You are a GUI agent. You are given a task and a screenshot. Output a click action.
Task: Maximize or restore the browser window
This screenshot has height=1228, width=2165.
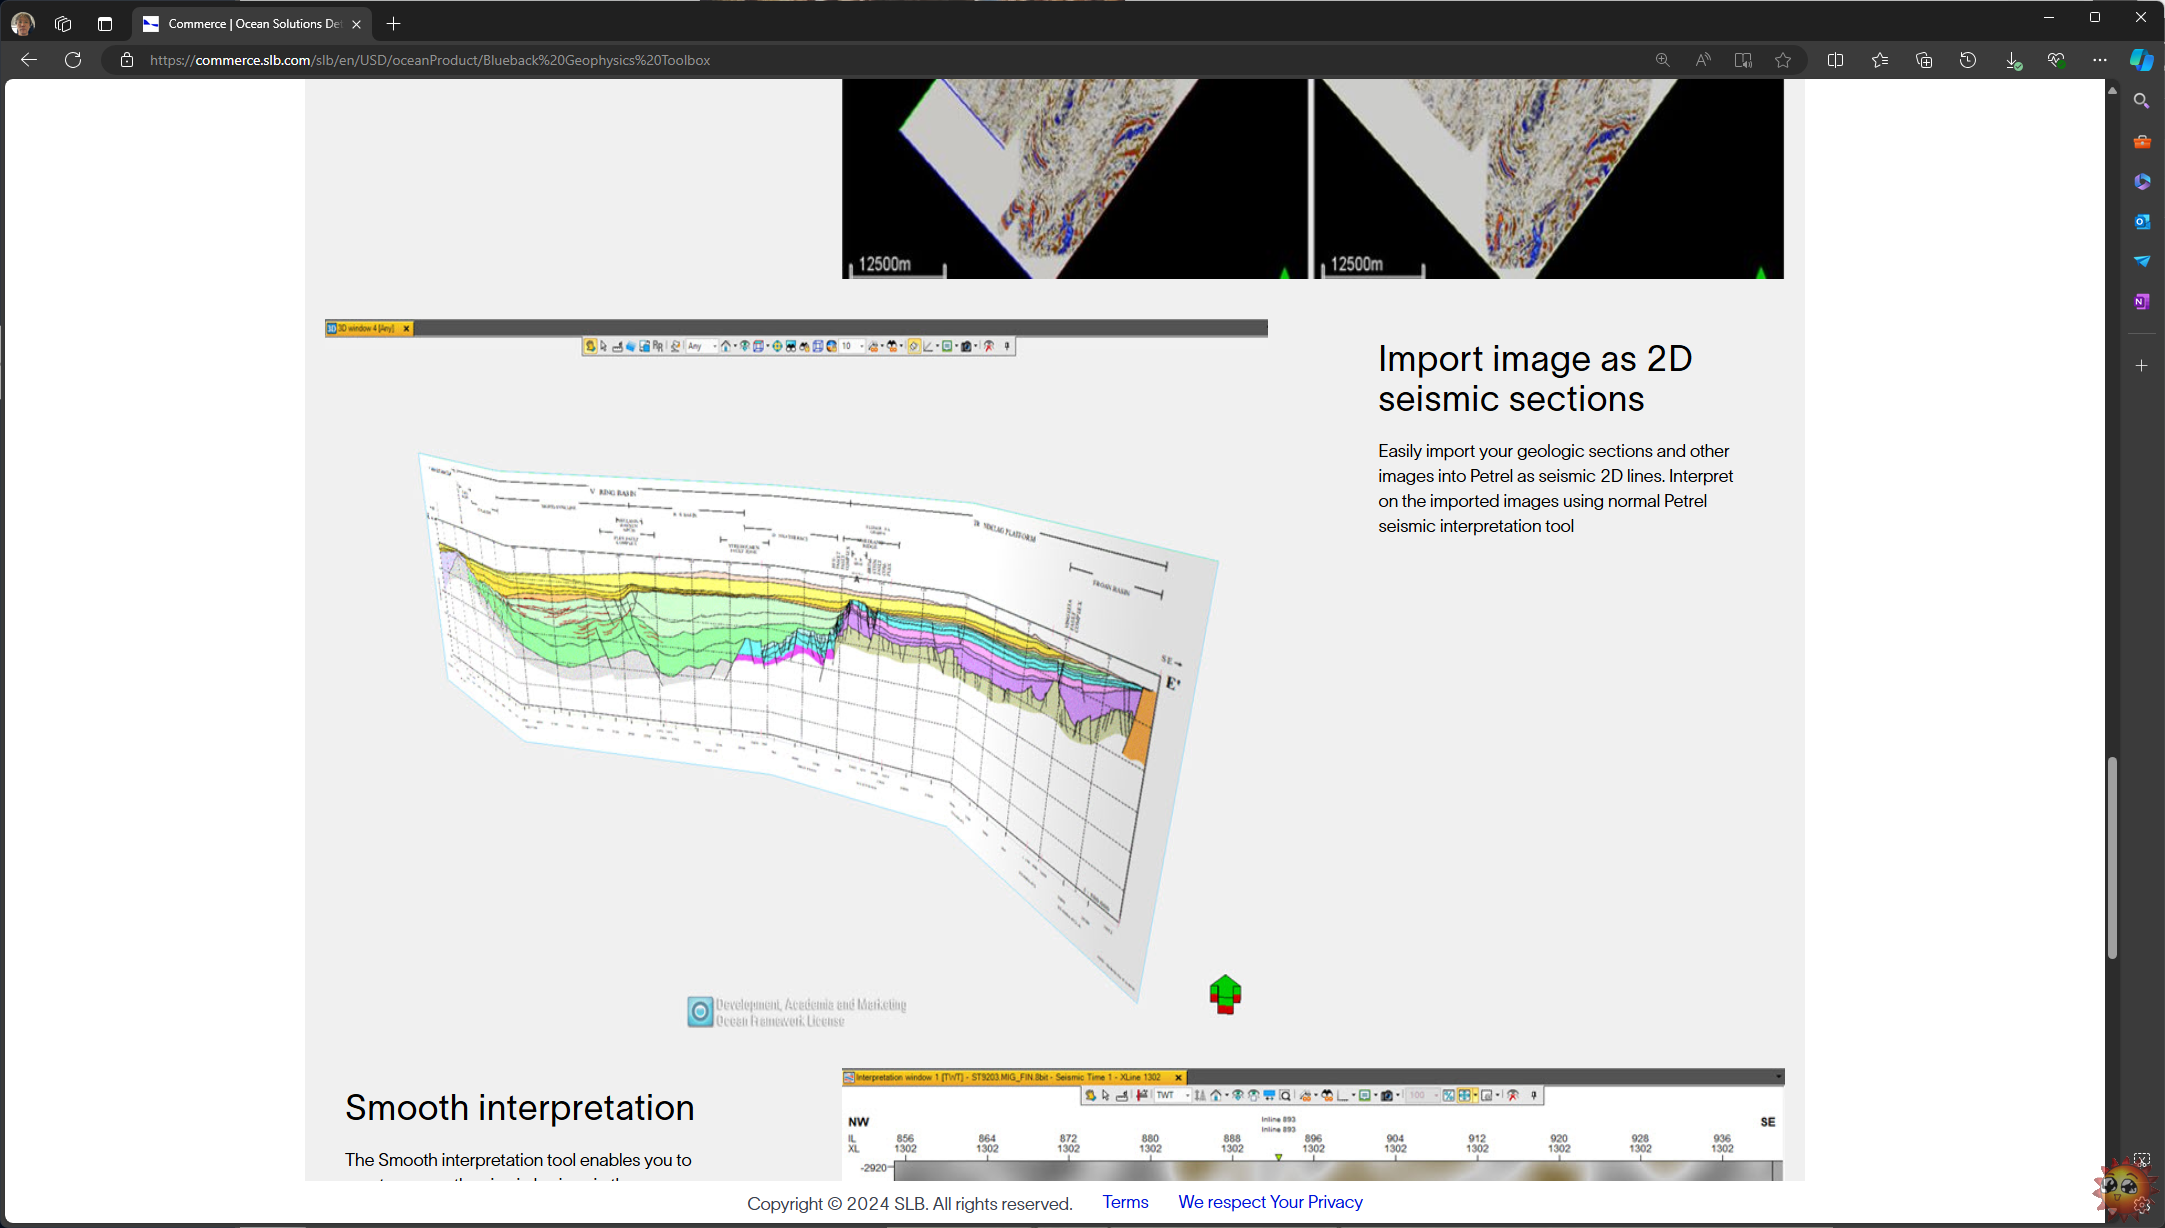point(2095,17)
